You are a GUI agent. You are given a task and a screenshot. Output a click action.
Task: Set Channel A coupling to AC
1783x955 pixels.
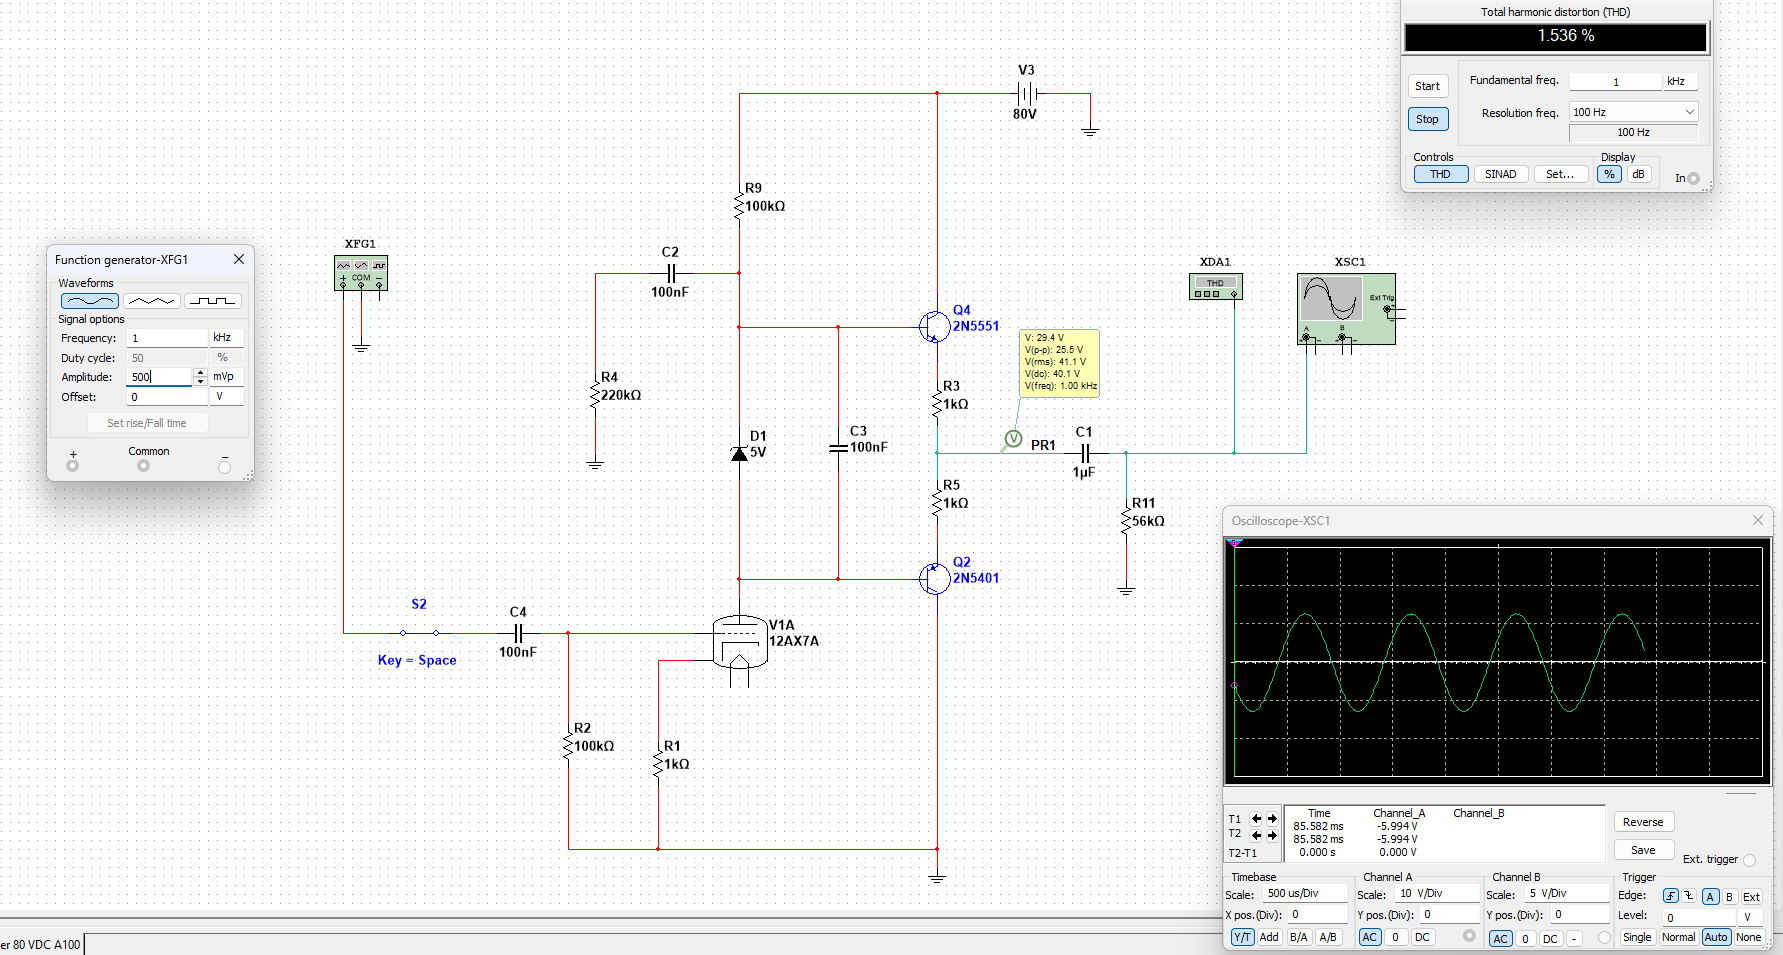(x=1370, y=937)
